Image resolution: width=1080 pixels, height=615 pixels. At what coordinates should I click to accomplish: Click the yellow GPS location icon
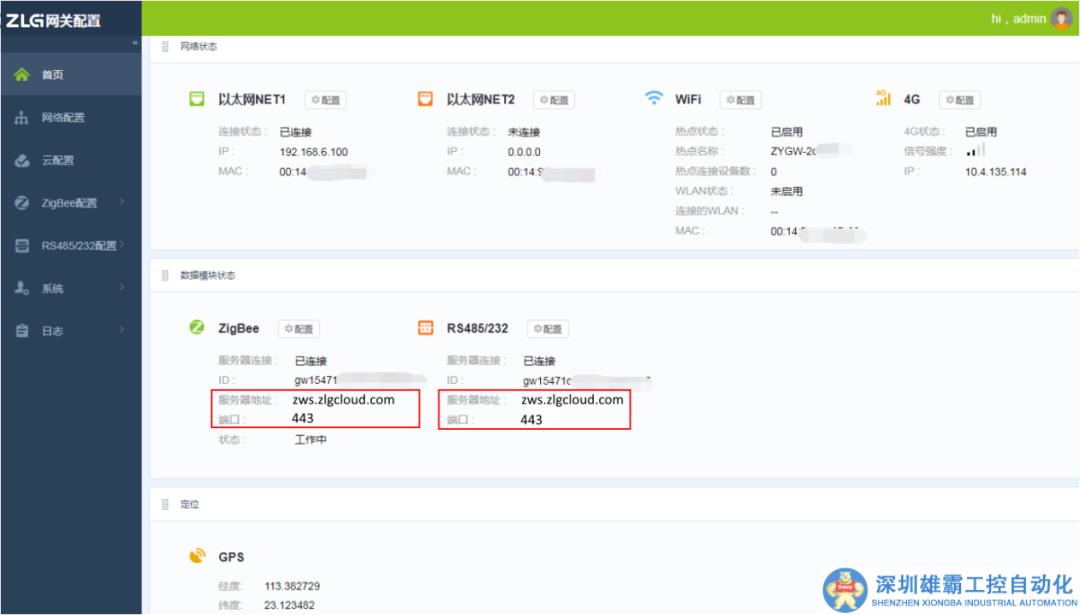pos(197,556)
